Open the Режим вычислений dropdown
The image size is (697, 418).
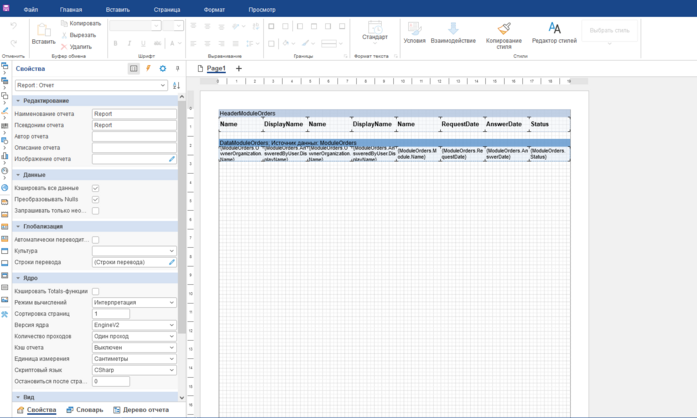134,302
